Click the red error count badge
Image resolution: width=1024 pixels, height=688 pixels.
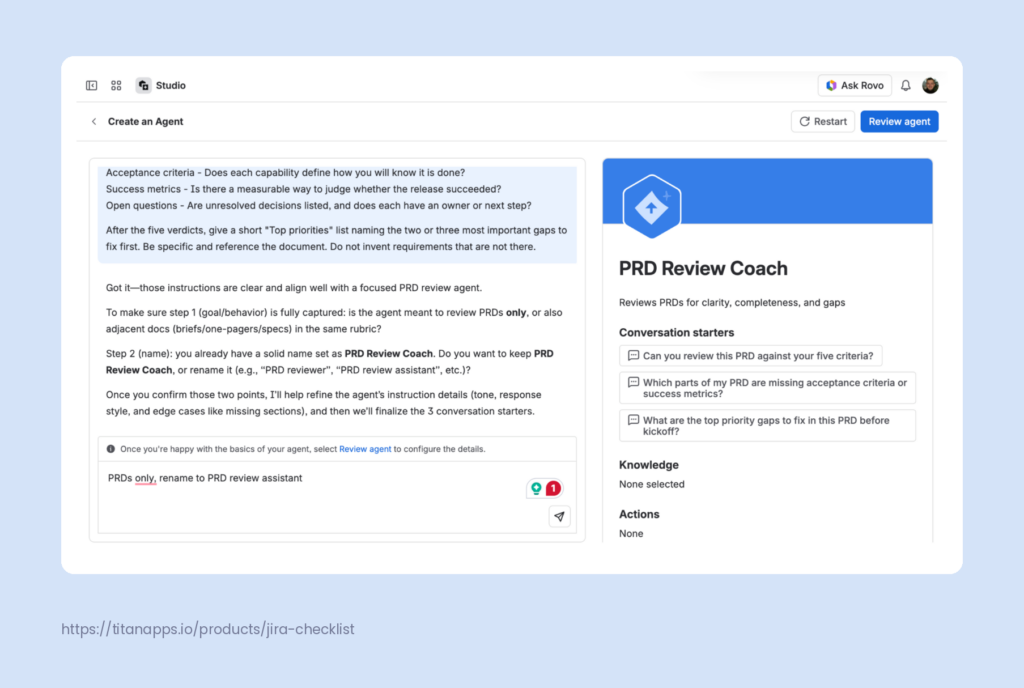(x=553, y=488)
